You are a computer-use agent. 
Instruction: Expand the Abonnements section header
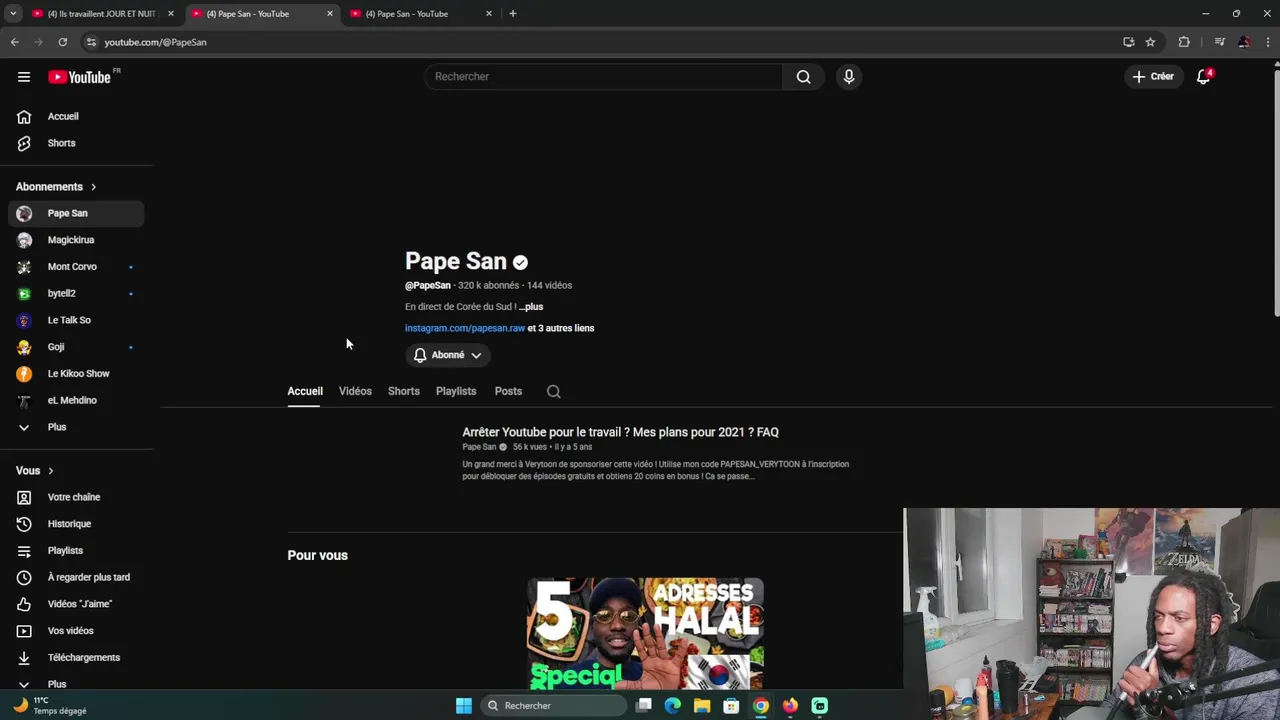(x=56, y=187)
